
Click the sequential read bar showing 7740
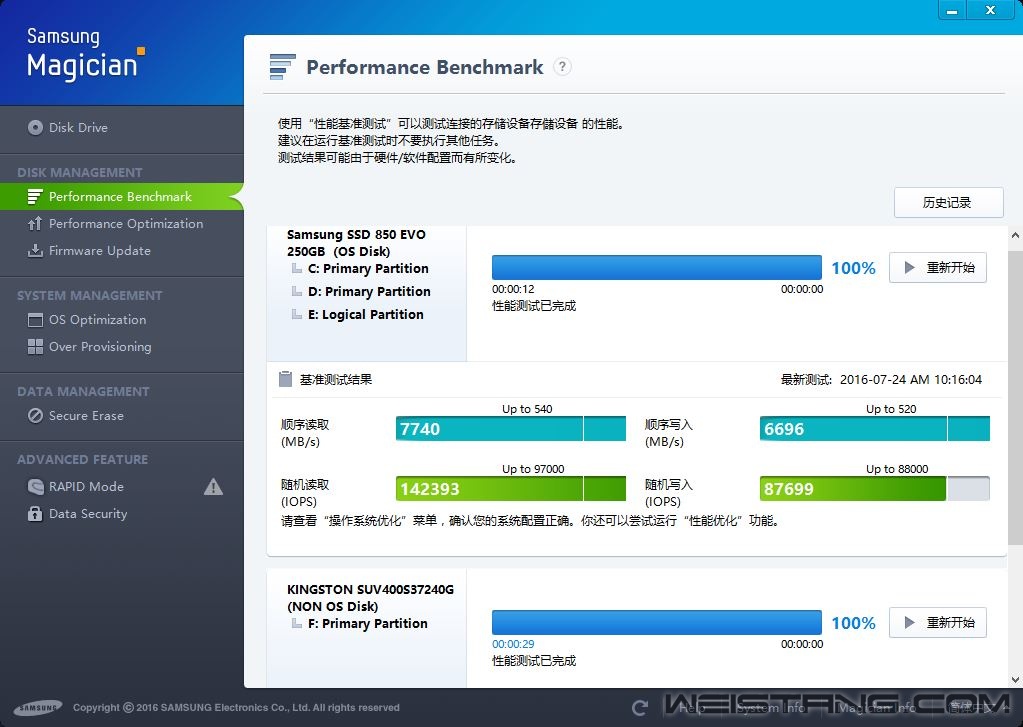pos(511,429)
